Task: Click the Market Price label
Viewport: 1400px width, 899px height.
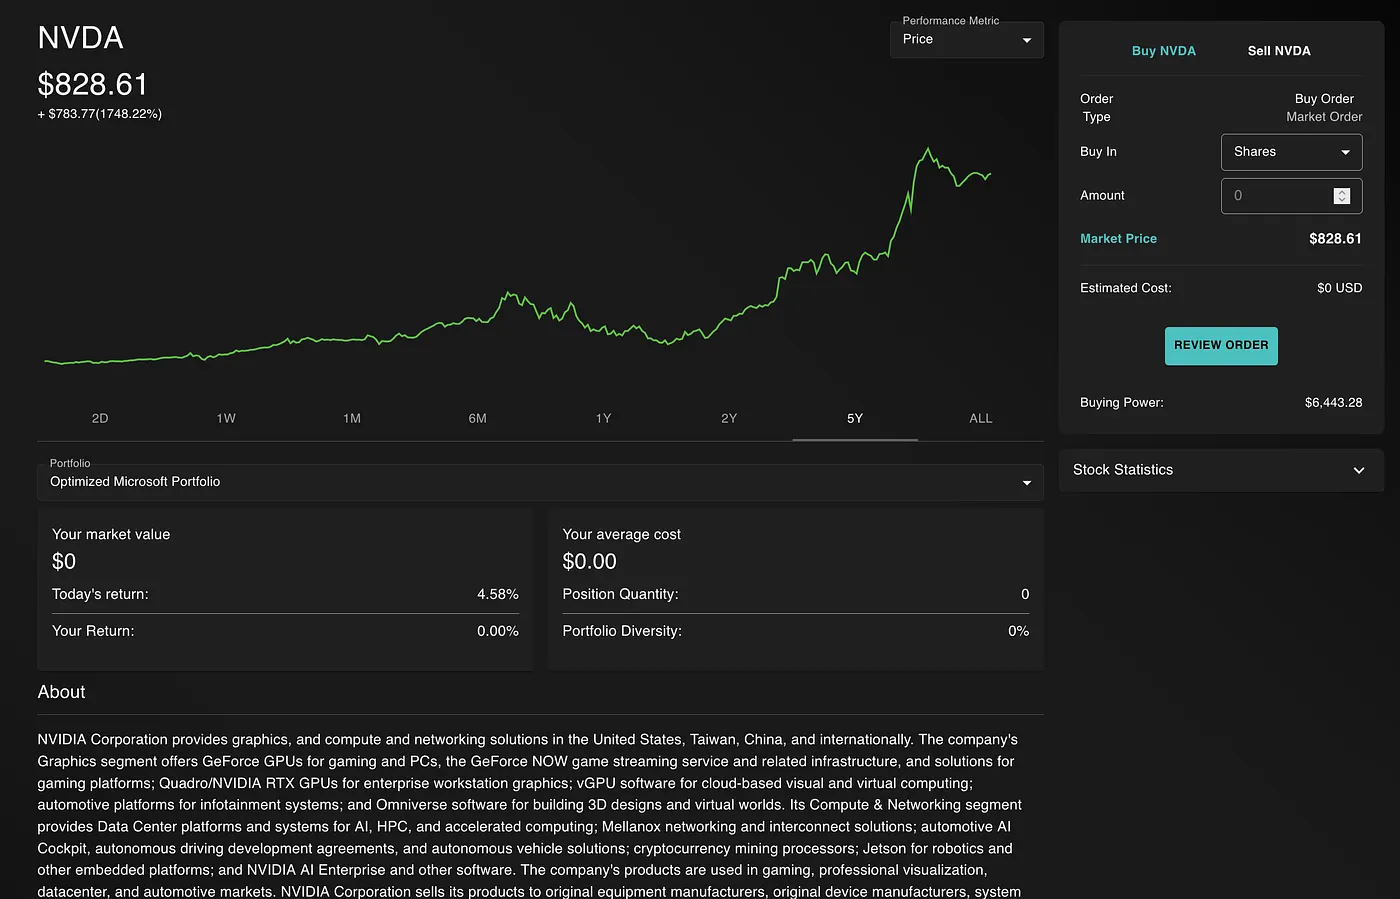Action: [x=1118, y=239]
